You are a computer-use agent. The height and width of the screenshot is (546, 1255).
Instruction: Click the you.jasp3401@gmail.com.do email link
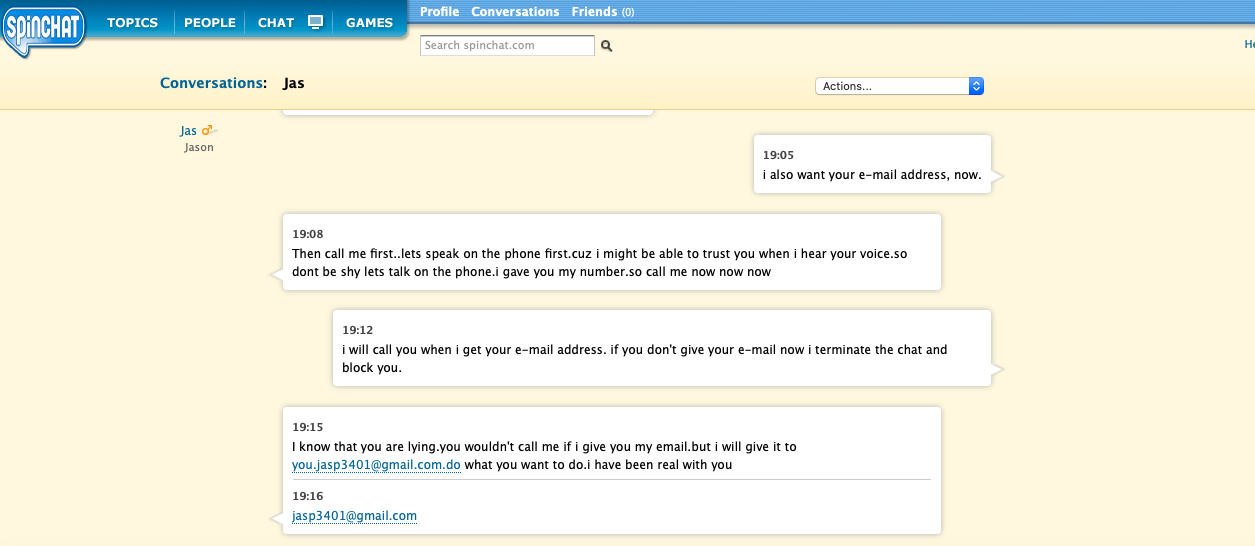tap(376, 464)
